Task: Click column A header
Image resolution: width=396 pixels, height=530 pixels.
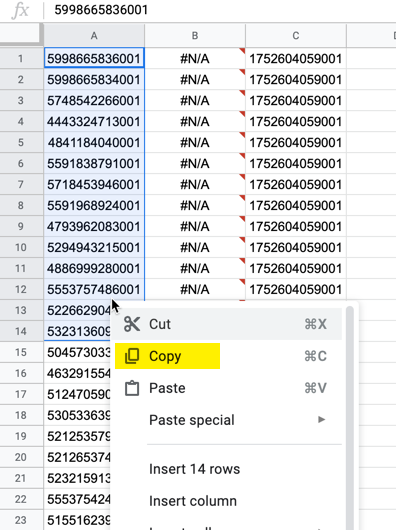Action: pyautogui.click(x=94, y=35)
